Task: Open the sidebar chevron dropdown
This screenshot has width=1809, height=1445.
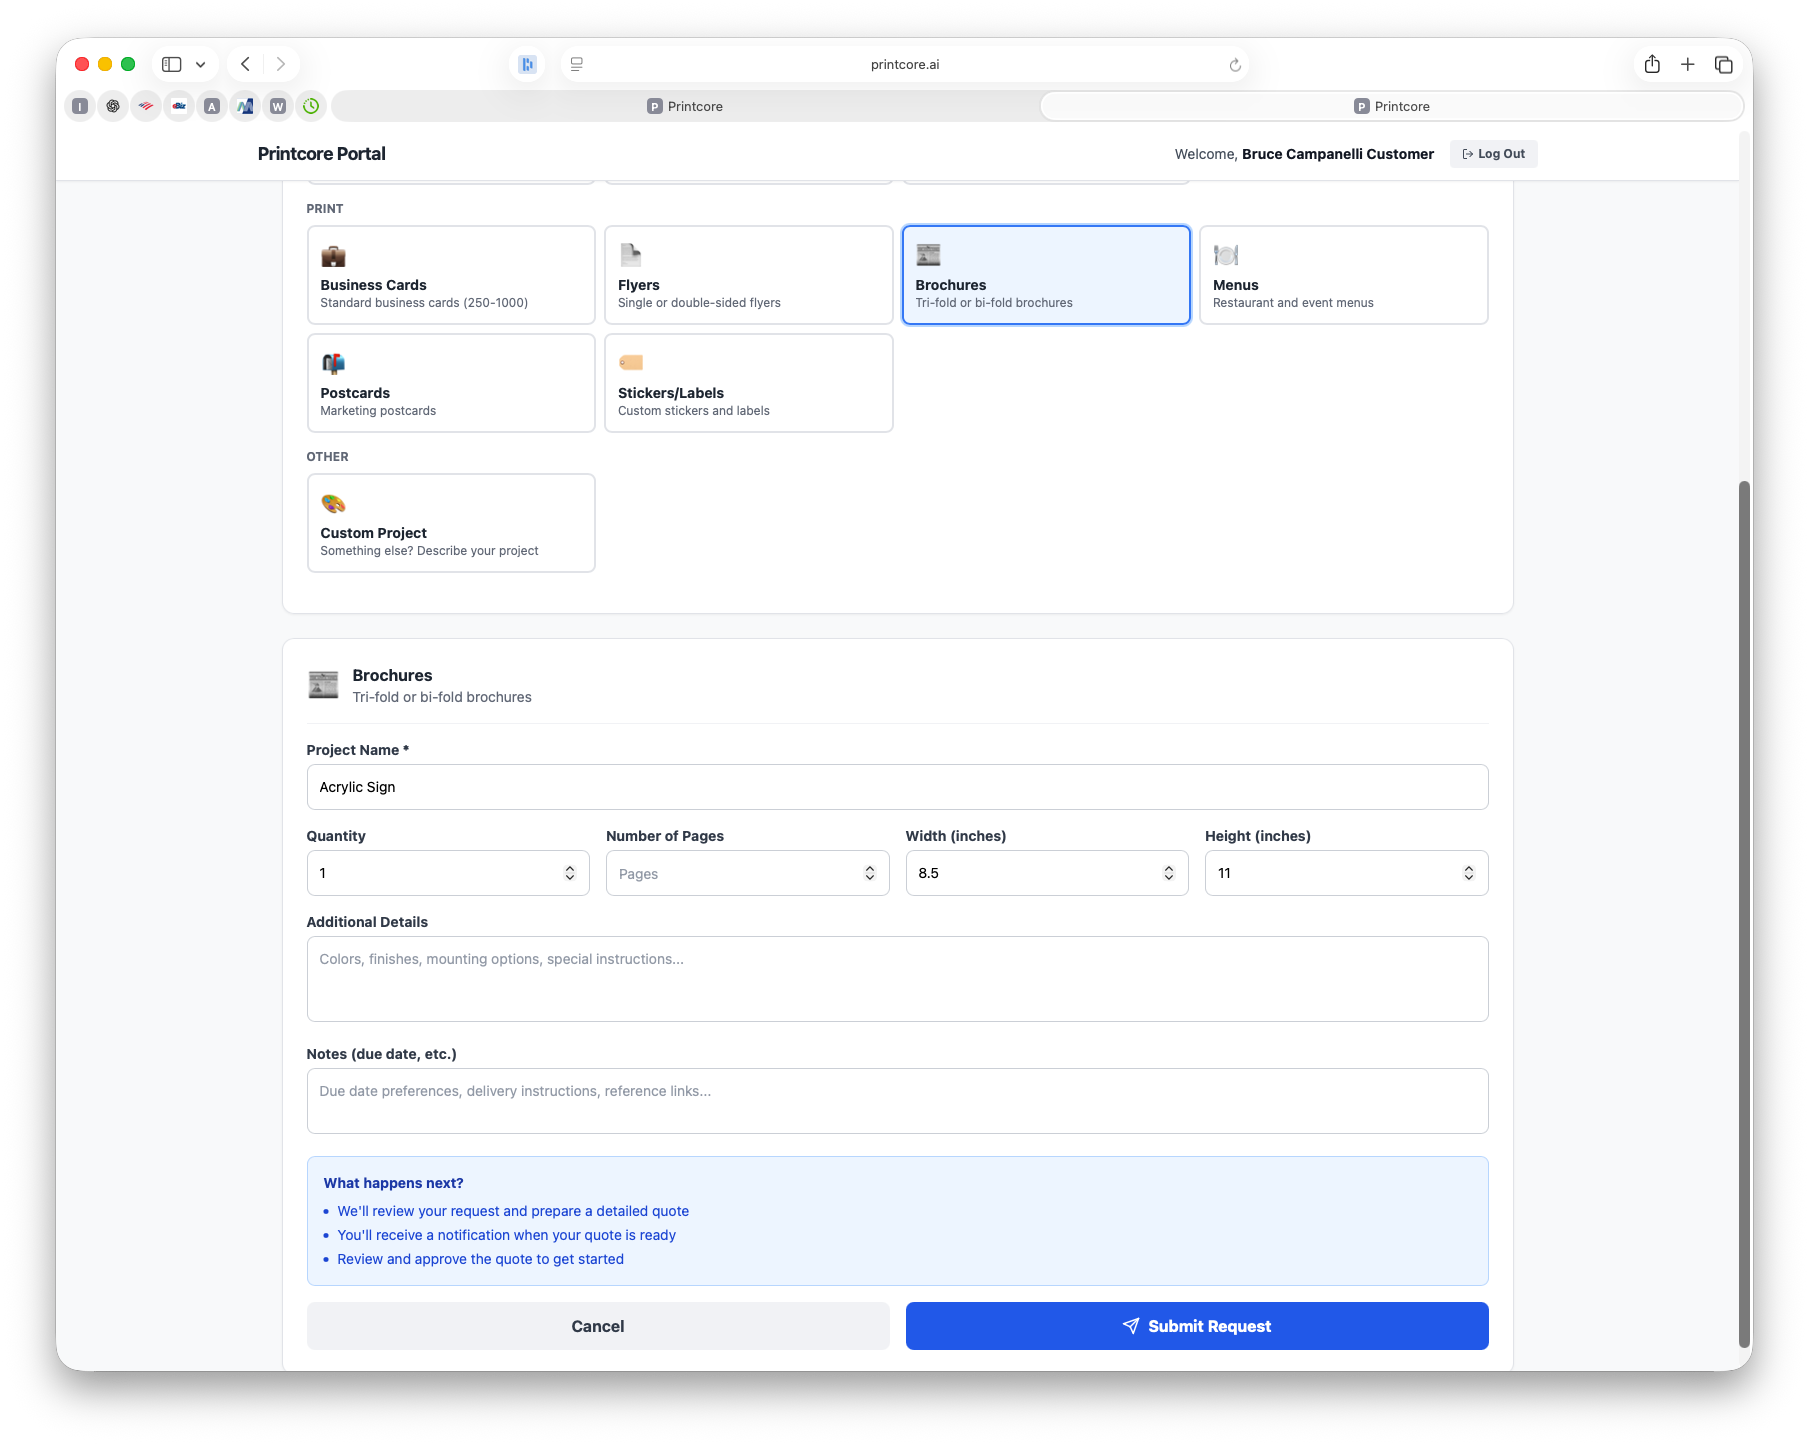Action: coord(200,63)
